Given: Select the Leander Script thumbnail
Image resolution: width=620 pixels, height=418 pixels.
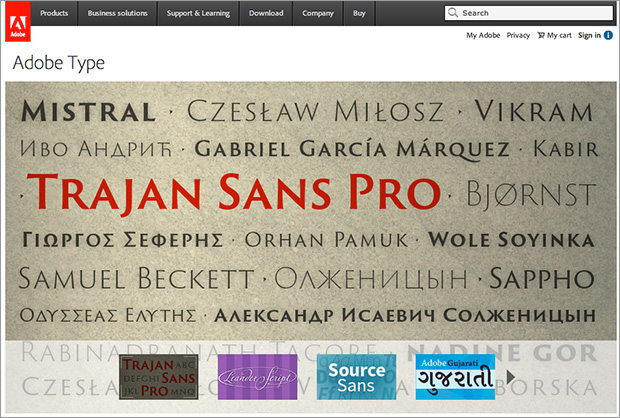Looking at the screenshot, I should (257, 377).
